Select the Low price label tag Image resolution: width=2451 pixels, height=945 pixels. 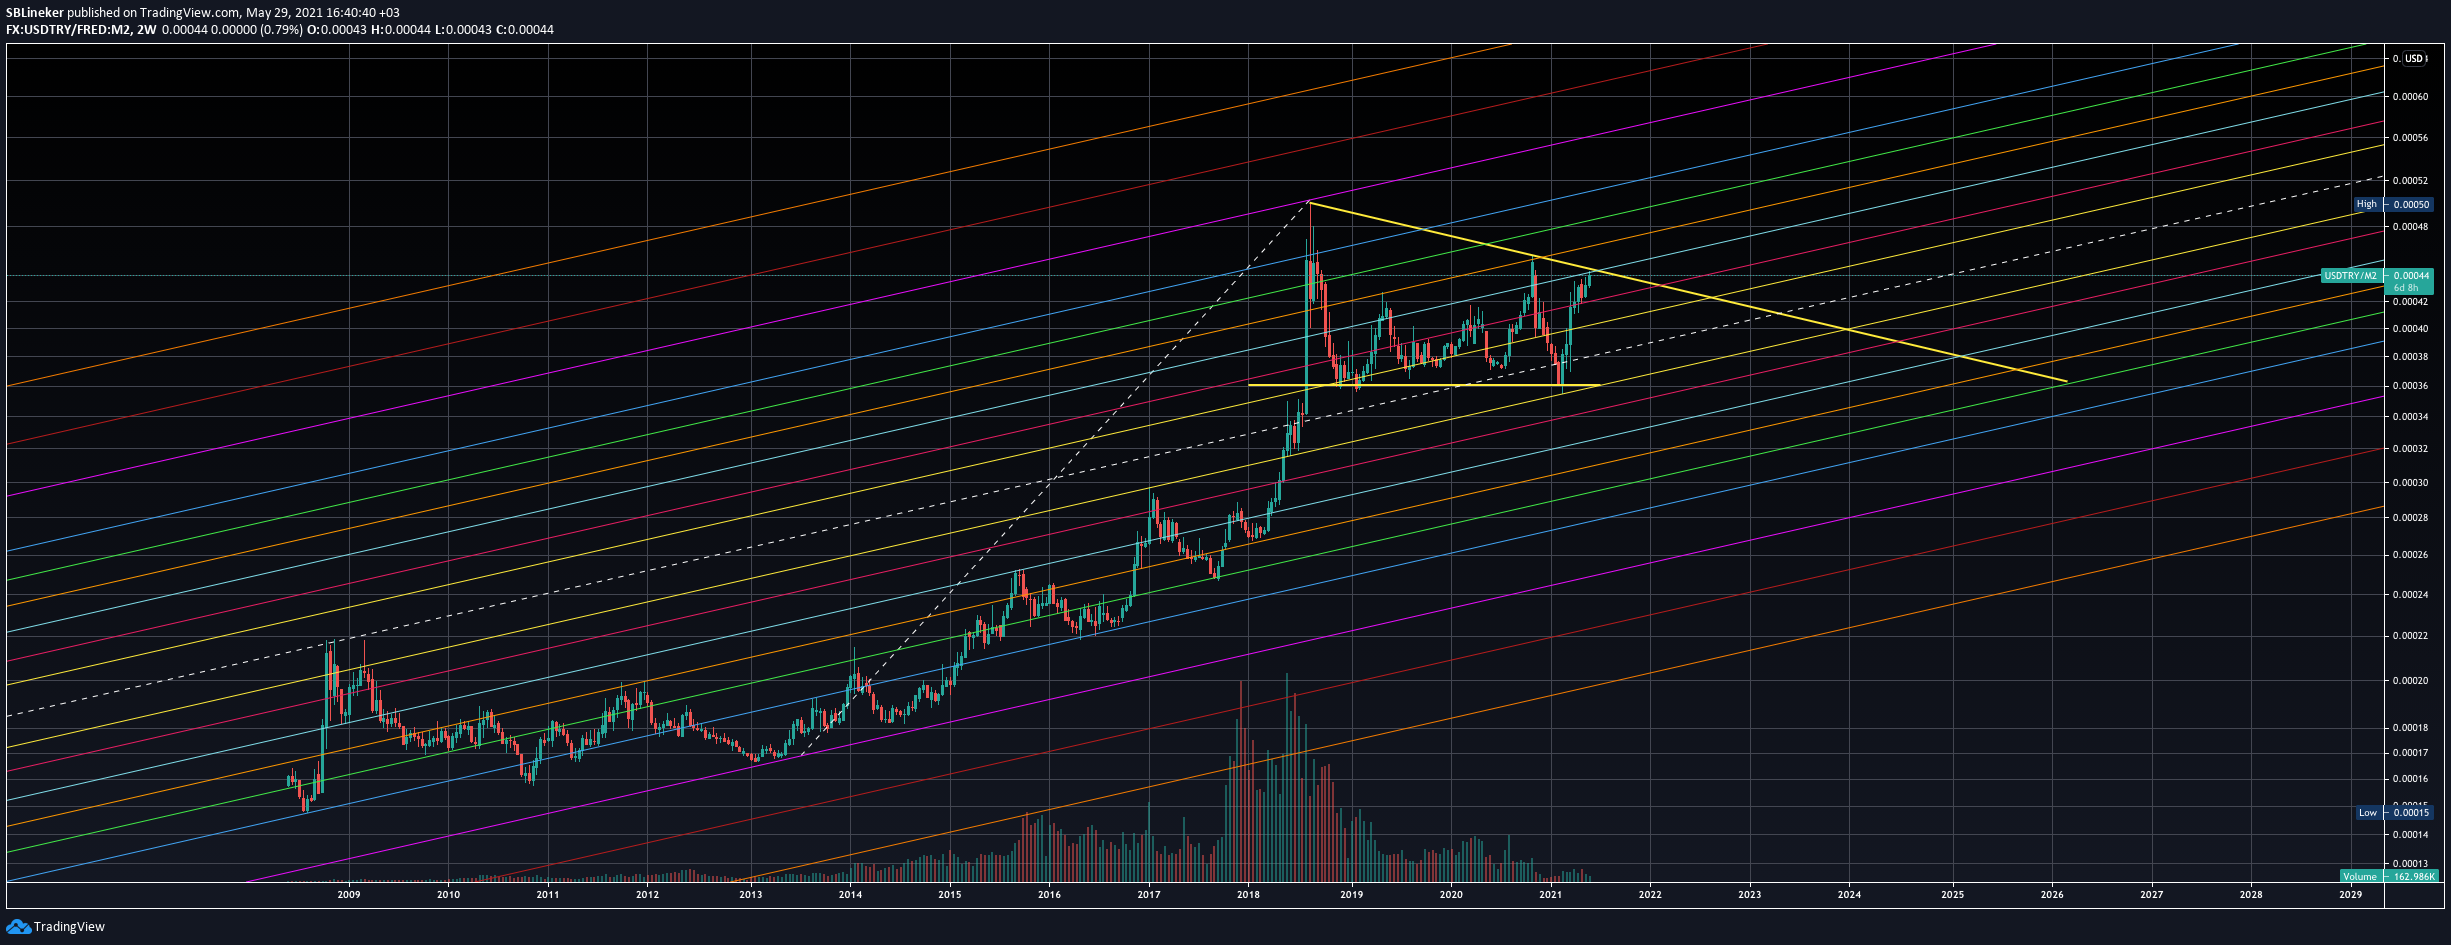pos(2368,813)
